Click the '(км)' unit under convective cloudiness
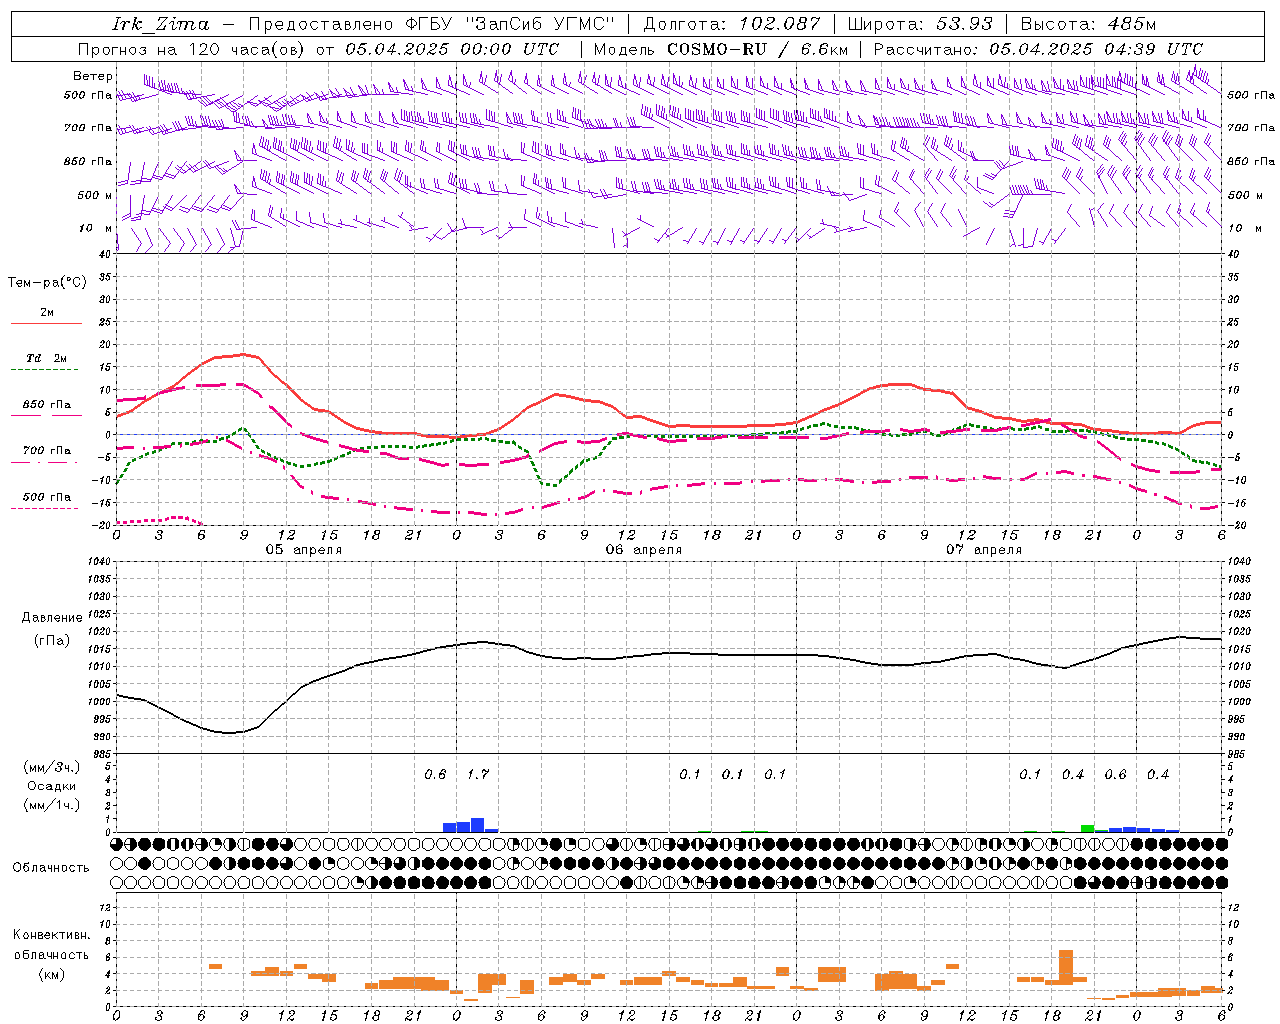The width and height of the screenshot is (1280, 1024). click(x=51, y=974)
